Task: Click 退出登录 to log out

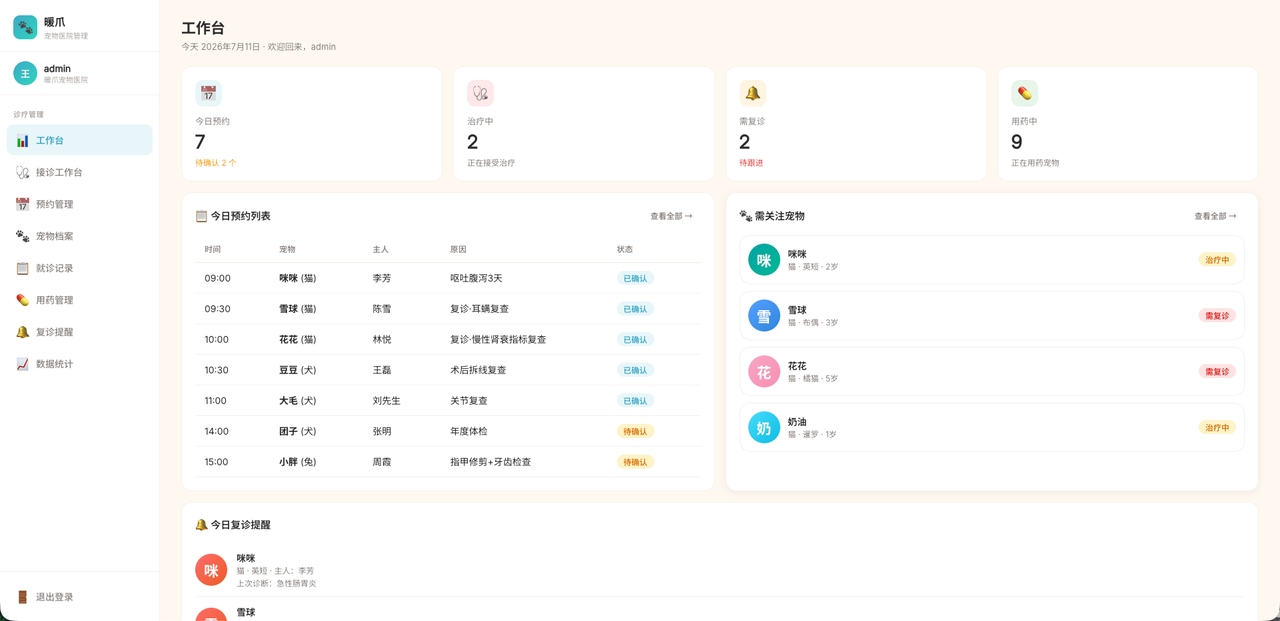Action: click(79, 597)
